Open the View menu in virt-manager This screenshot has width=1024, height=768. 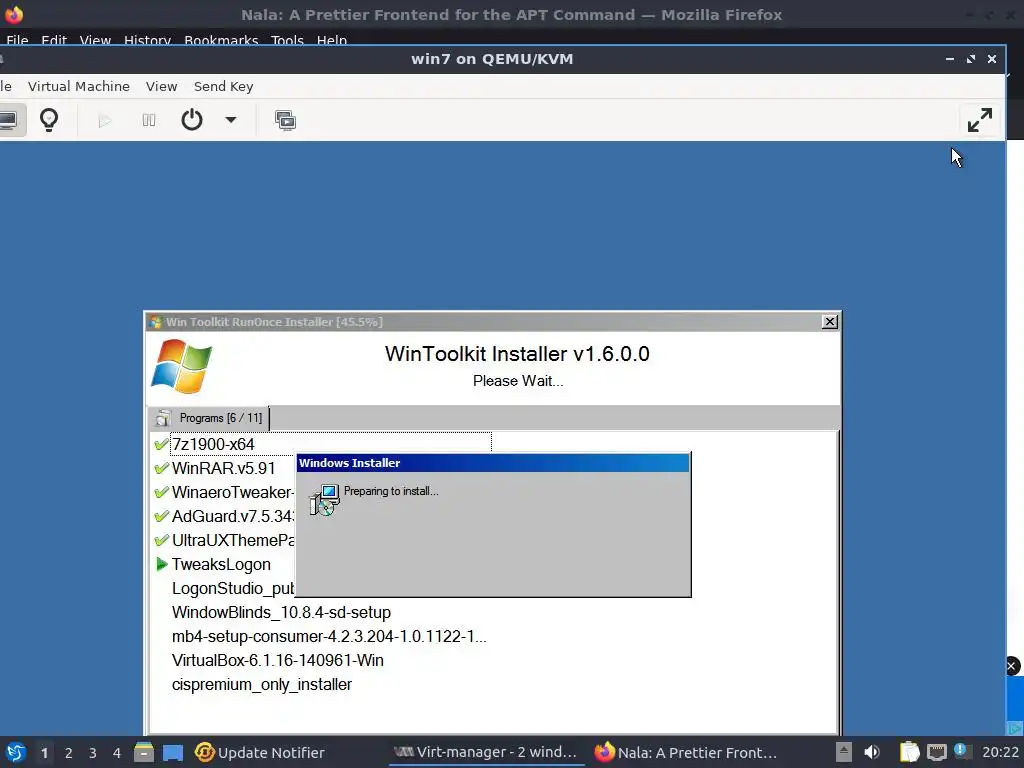click(161, 86)
